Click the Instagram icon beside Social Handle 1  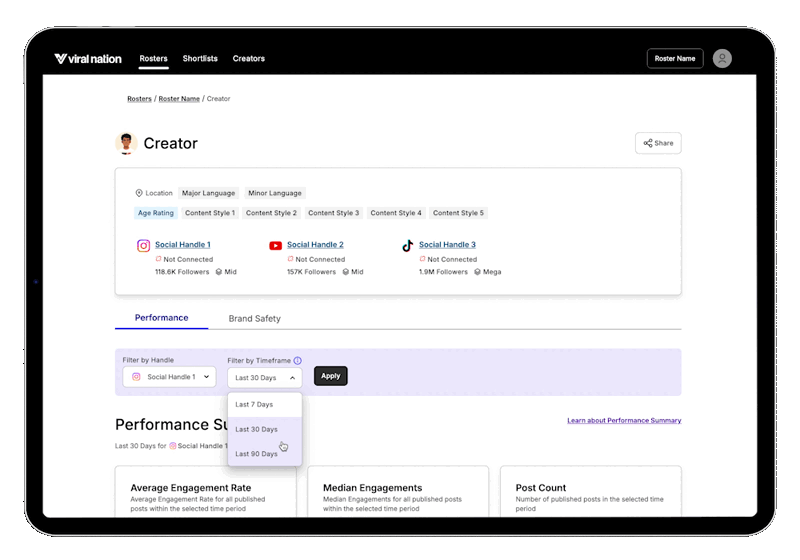click(143, 245)
